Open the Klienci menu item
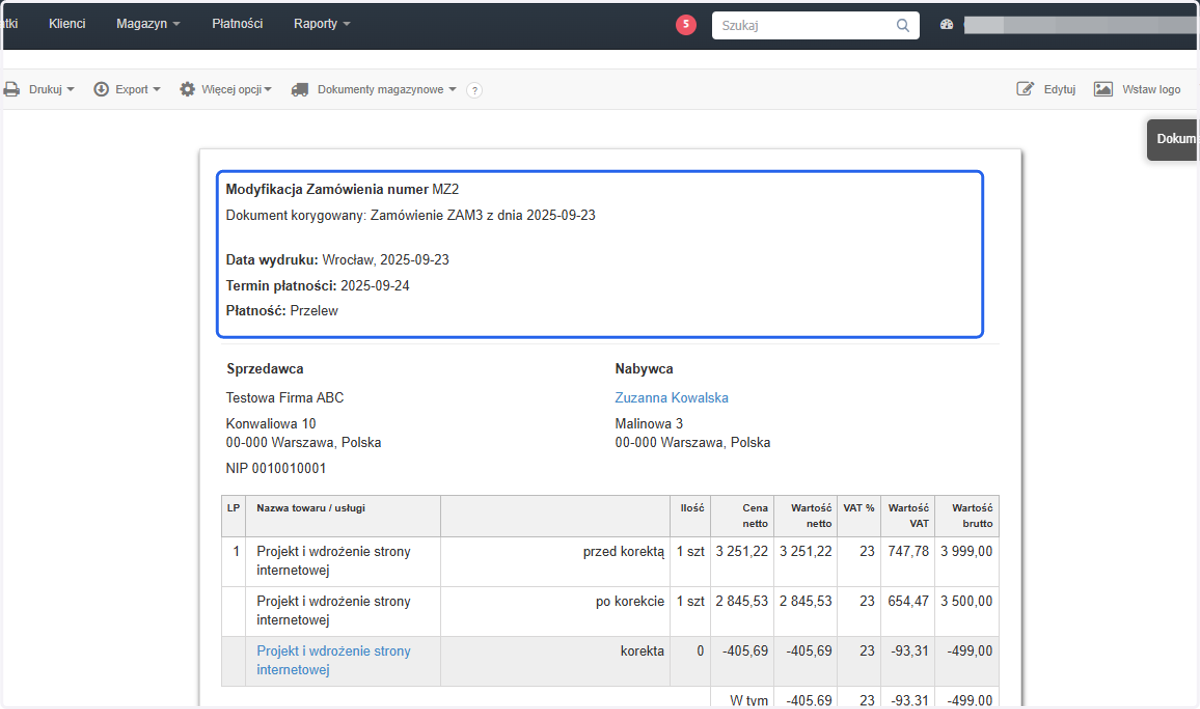1200x709 pixels. [67, 24]
